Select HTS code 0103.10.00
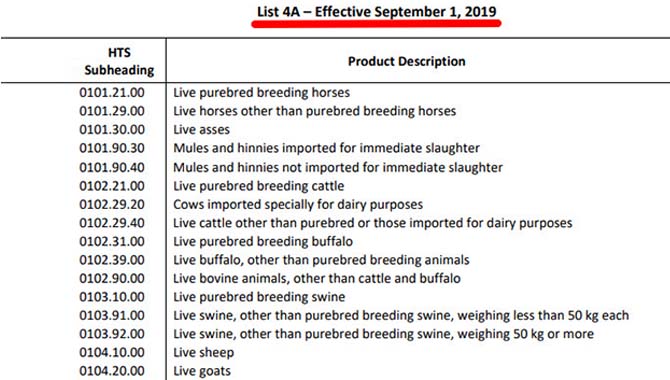670x380 pixels. [112, 297]
